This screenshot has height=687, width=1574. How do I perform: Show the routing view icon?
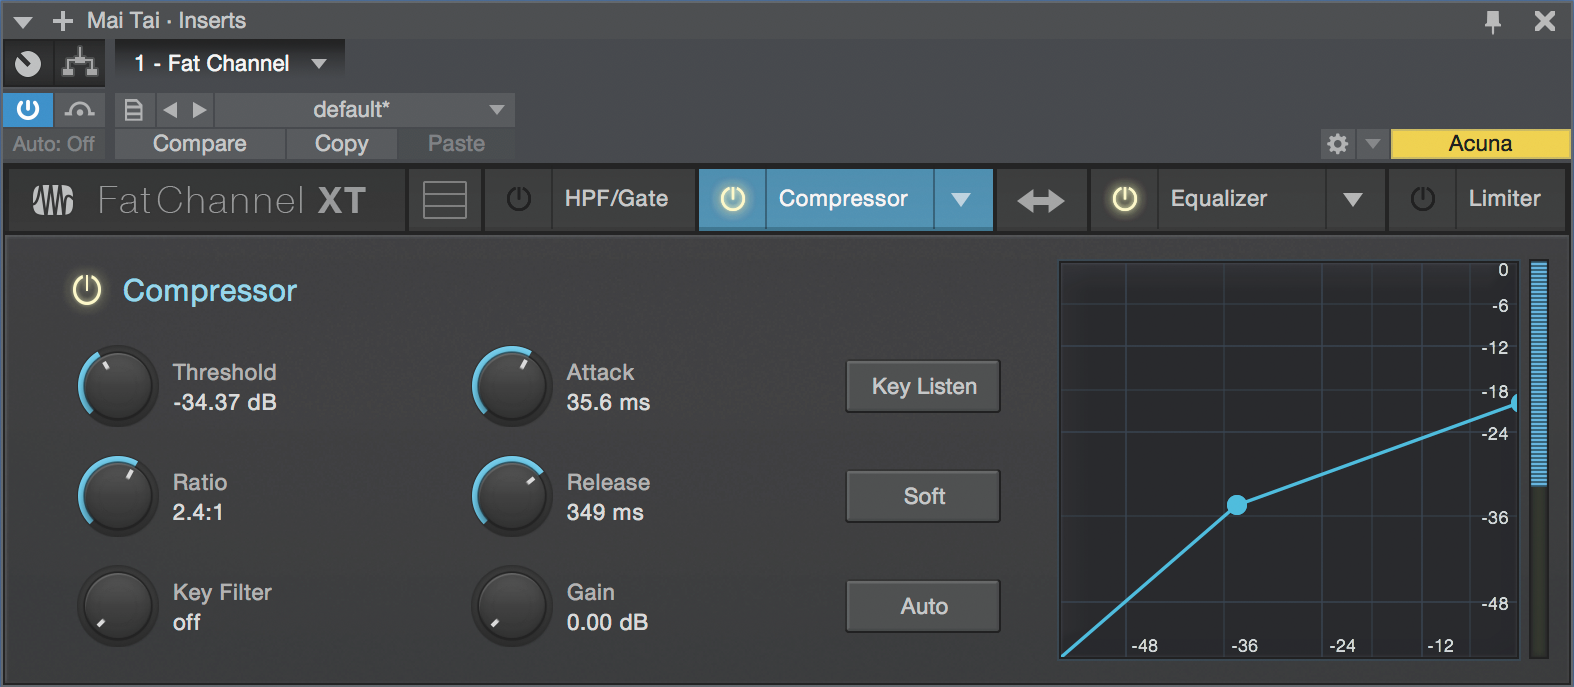(80, 64)
